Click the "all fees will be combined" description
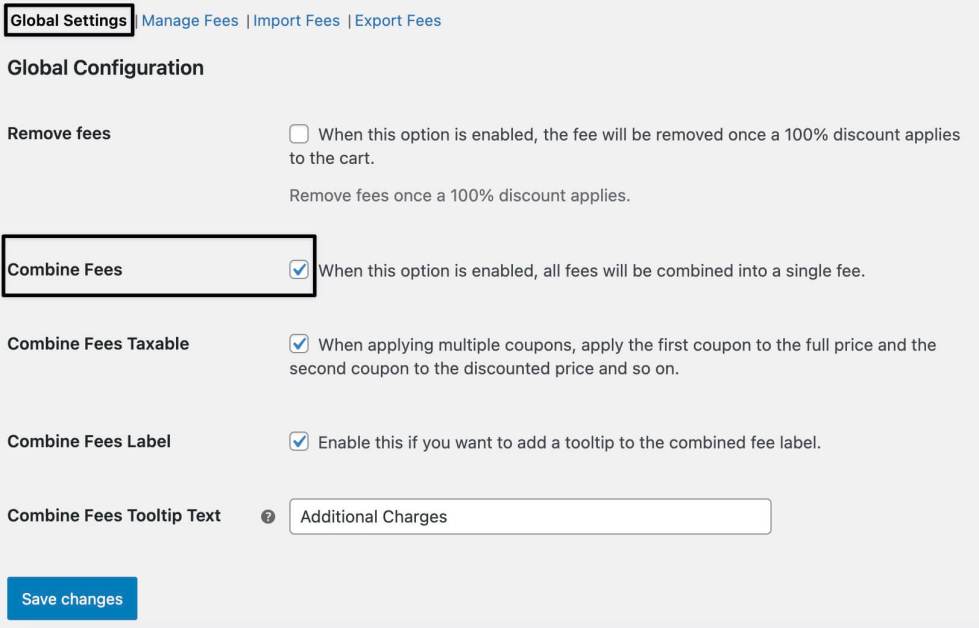Image resolution: width=979 pixels, height=628 pixels. (591, 270)
